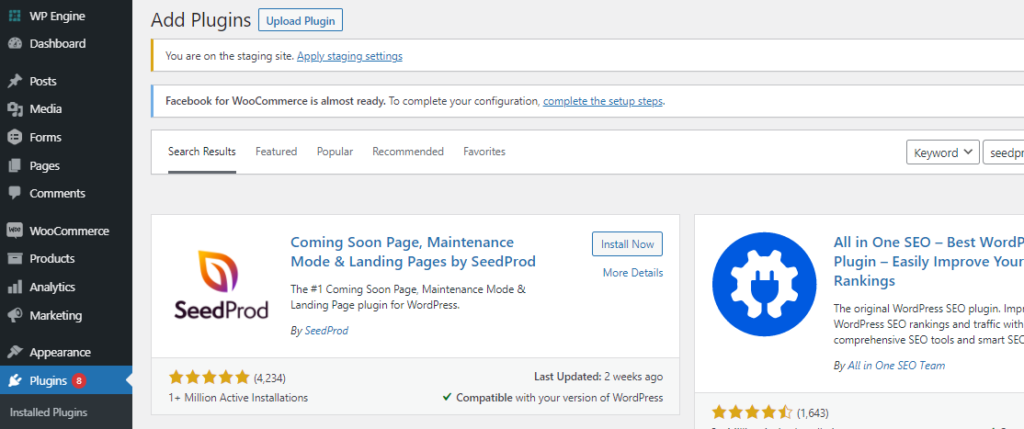The image size is (1024, 429).
Task: Click the Pages icon in sidebar
Action: pos(14,166)
